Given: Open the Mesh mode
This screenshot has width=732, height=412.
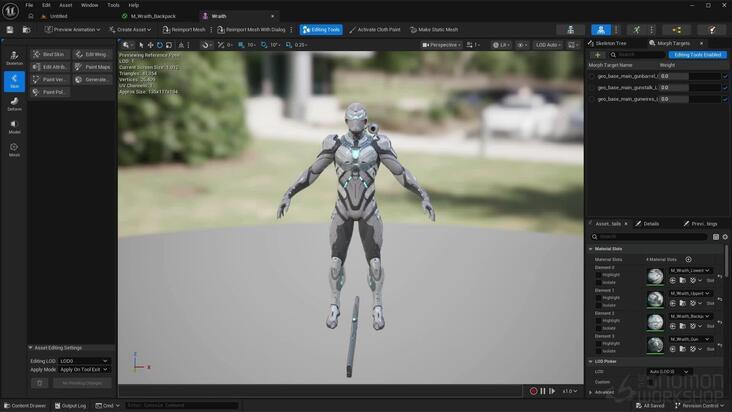Looking at the screenshot, I should 14,149.
